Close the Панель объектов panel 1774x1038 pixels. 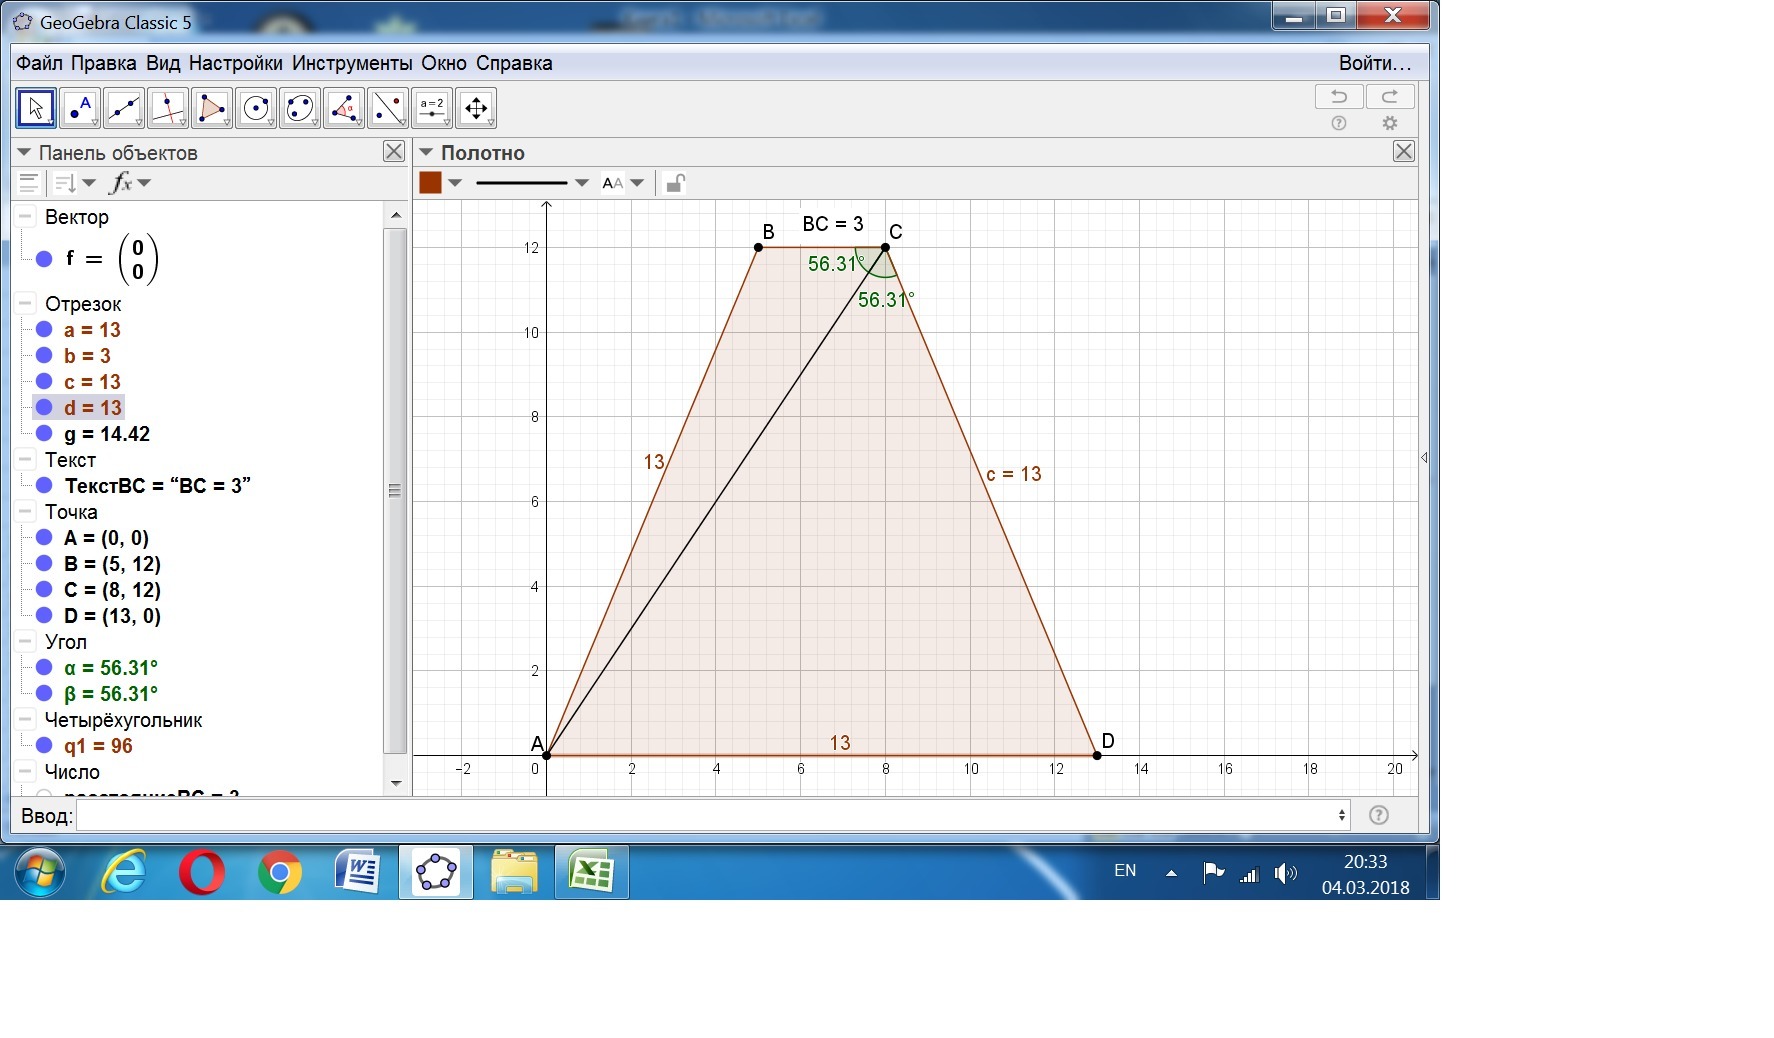(x=394, y=151)
